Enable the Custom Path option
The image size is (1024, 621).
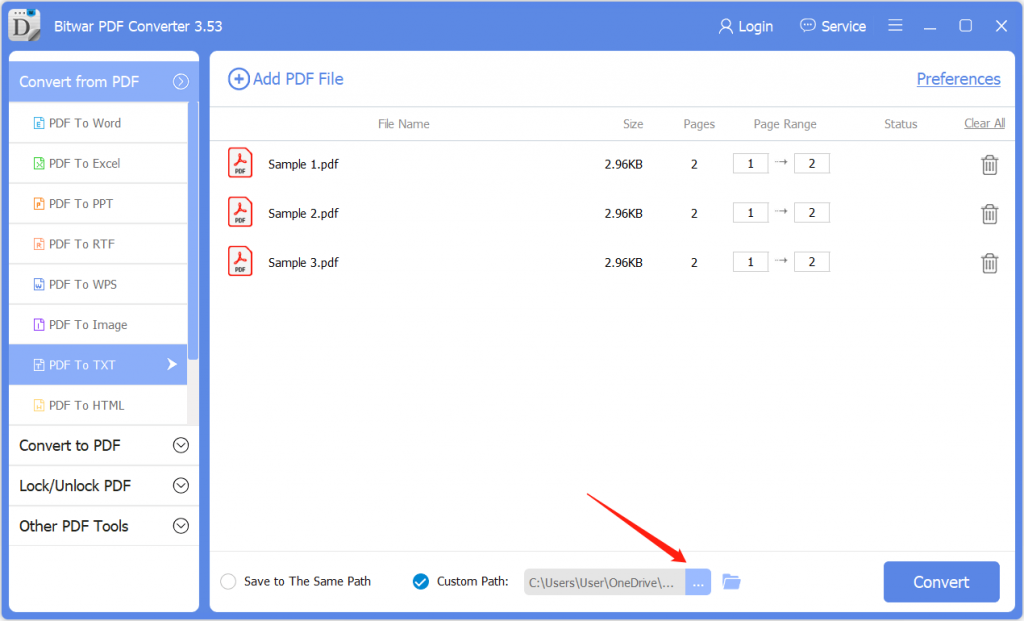click(x=420, y=581)
